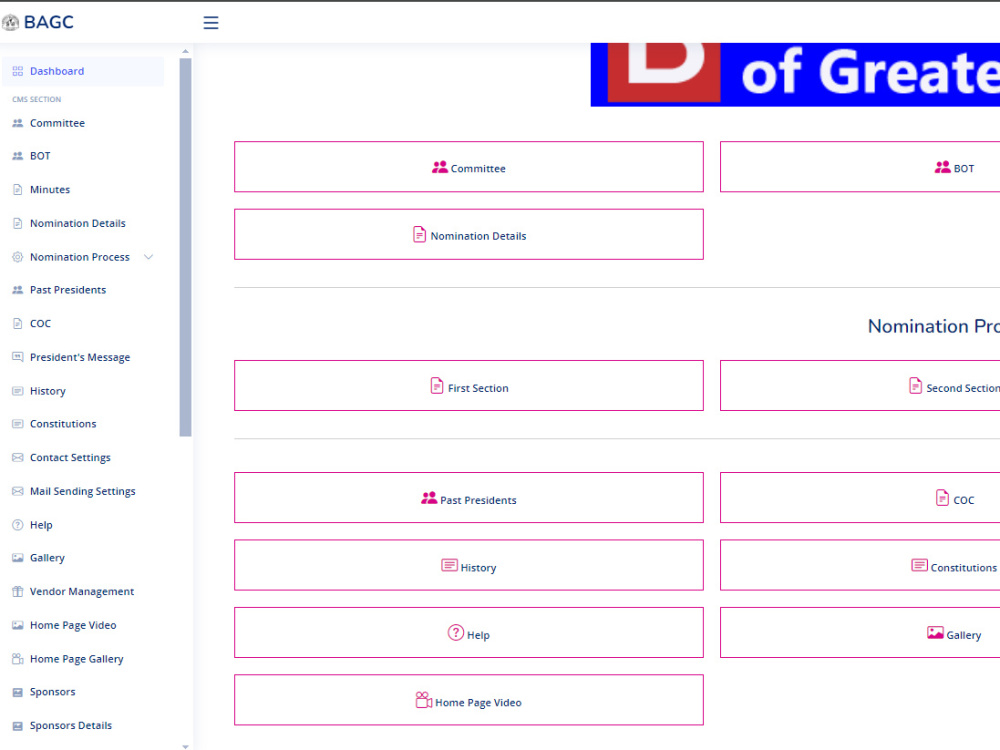The height and width of the screenshot is (750, 1000).
Task: Click the COC document icon in sidebar
Action: (18, 323)
